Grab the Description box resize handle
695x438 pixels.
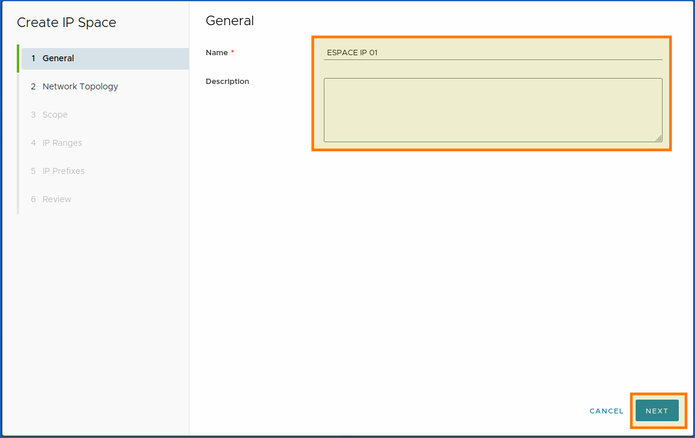657,137
